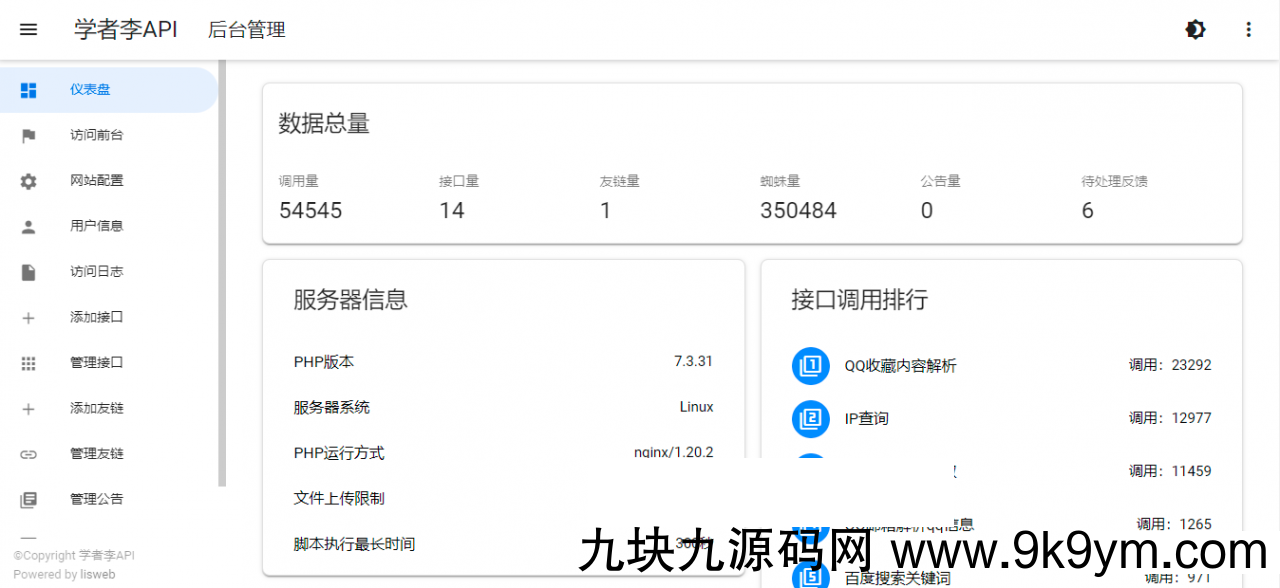The image size is (1280, 588).
Task: Click the flag icon for 访问前台
Action: (x=28, y=136)
